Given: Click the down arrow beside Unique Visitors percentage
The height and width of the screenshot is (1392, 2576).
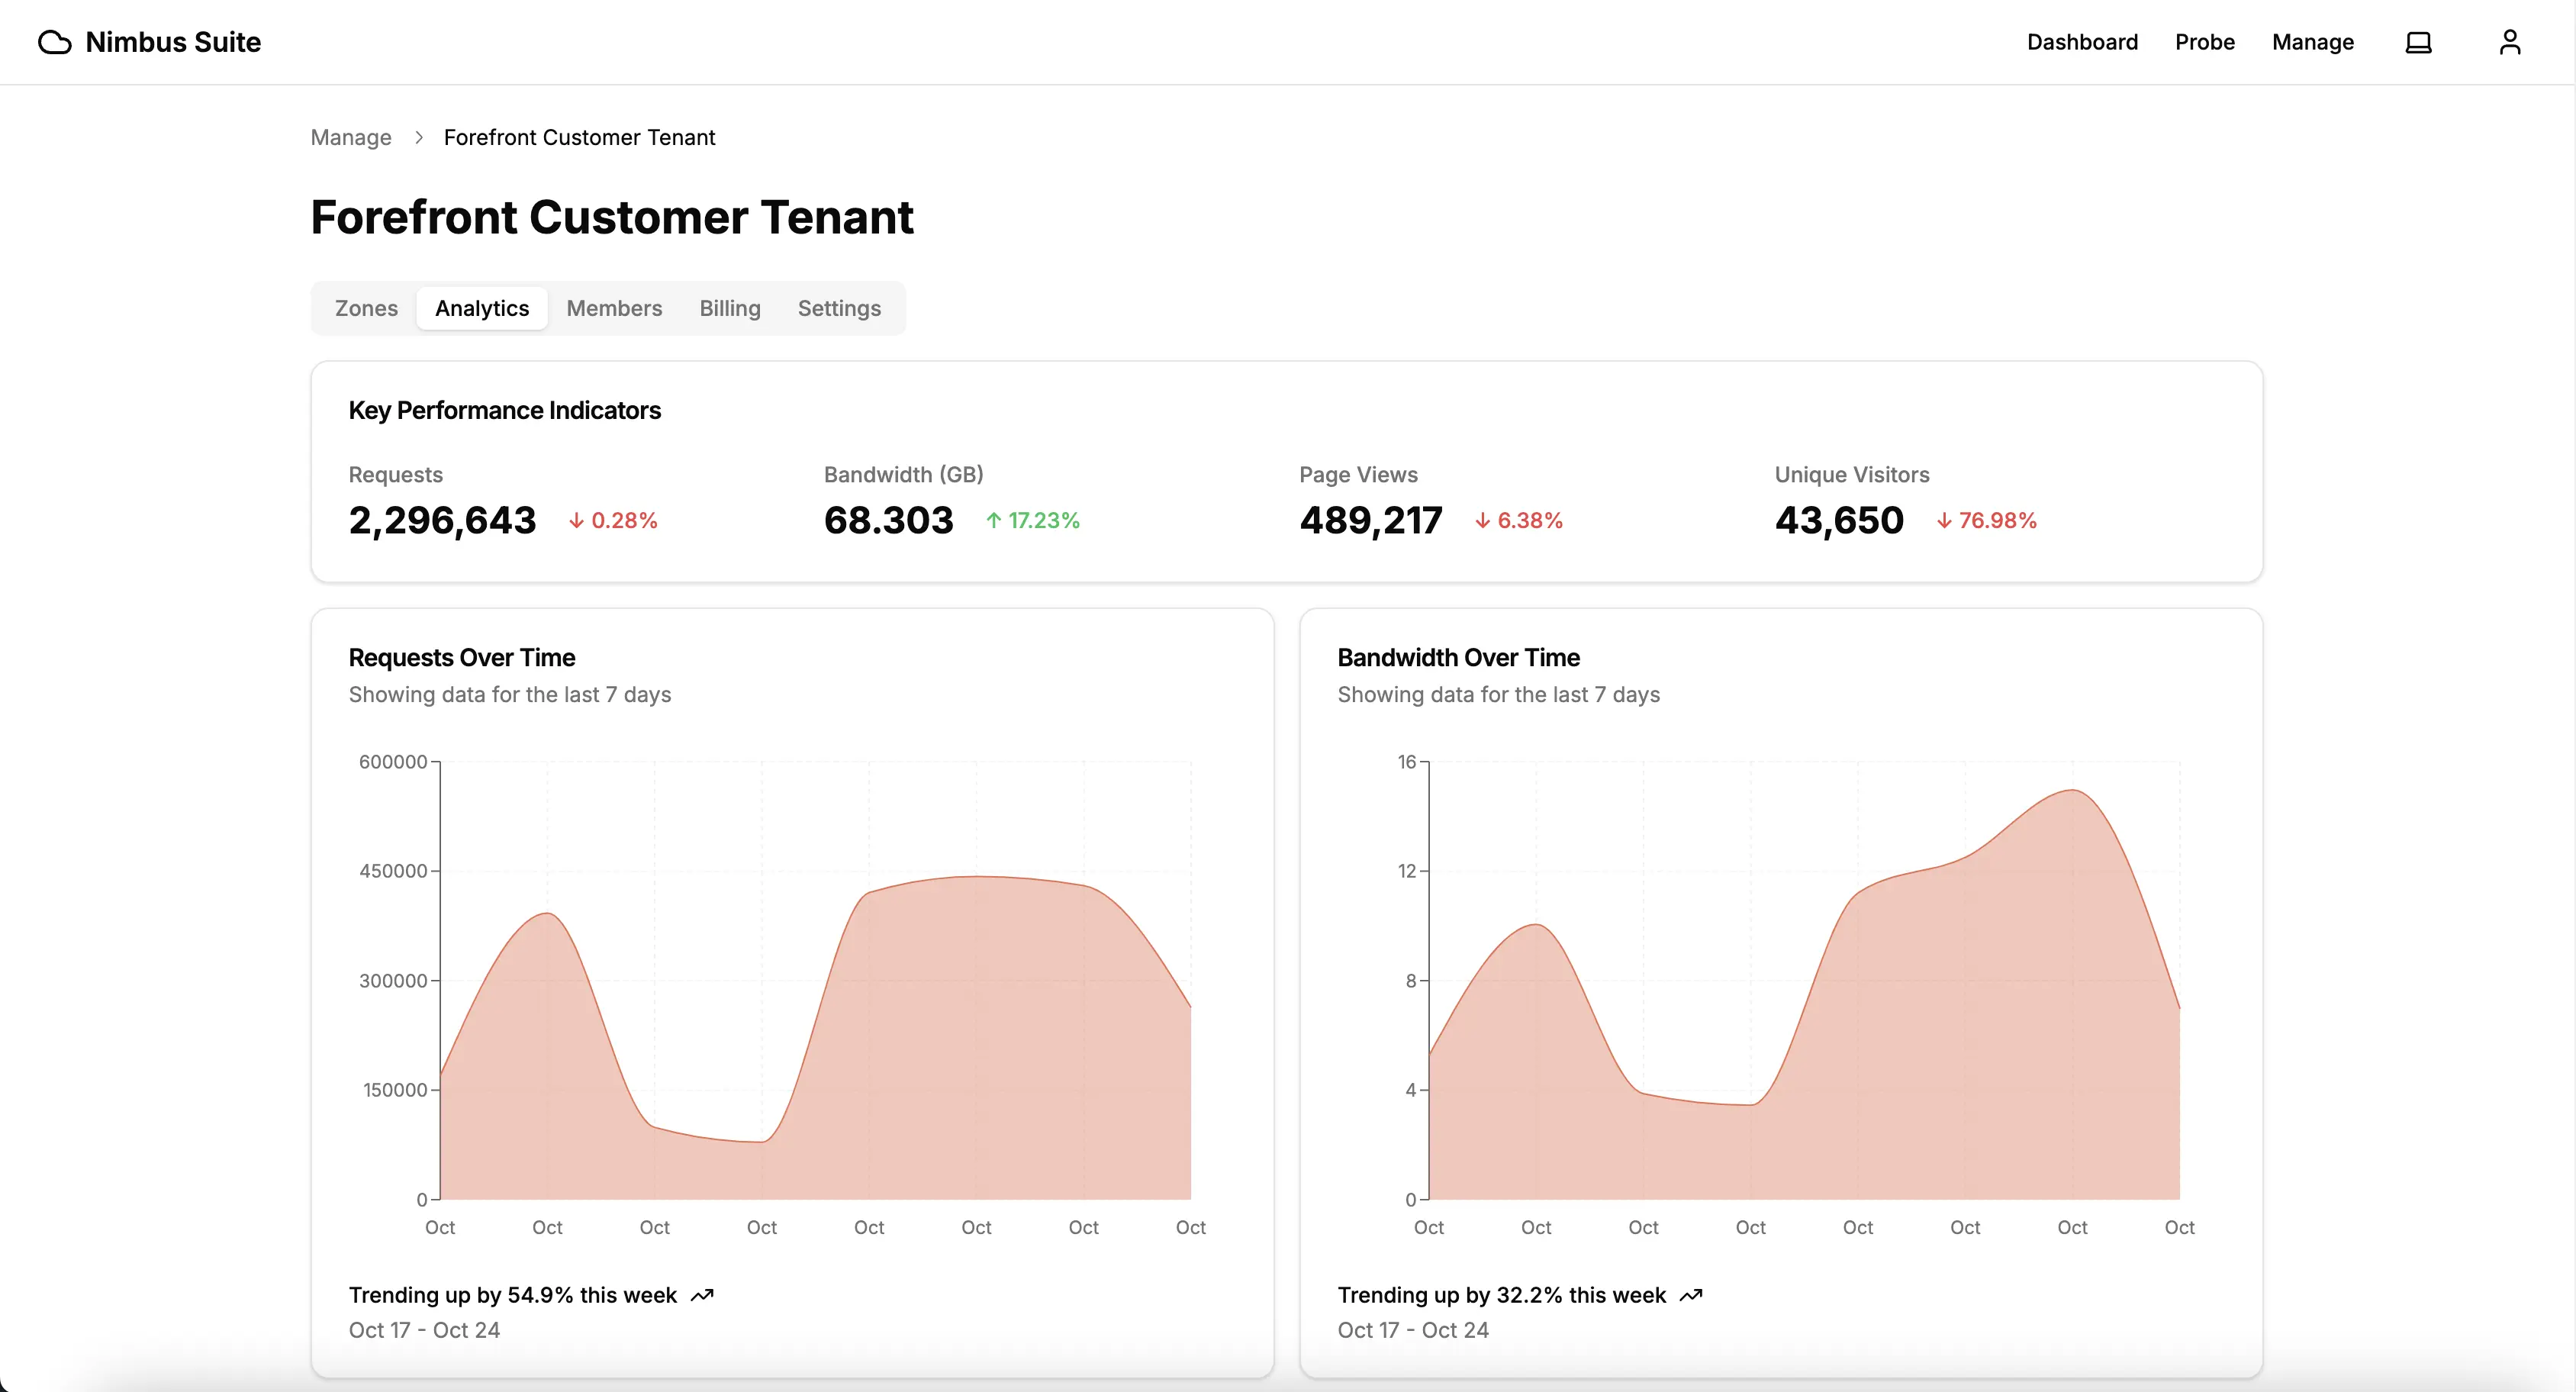Looking at the screenshot, I should click(x=1944, y=521).
